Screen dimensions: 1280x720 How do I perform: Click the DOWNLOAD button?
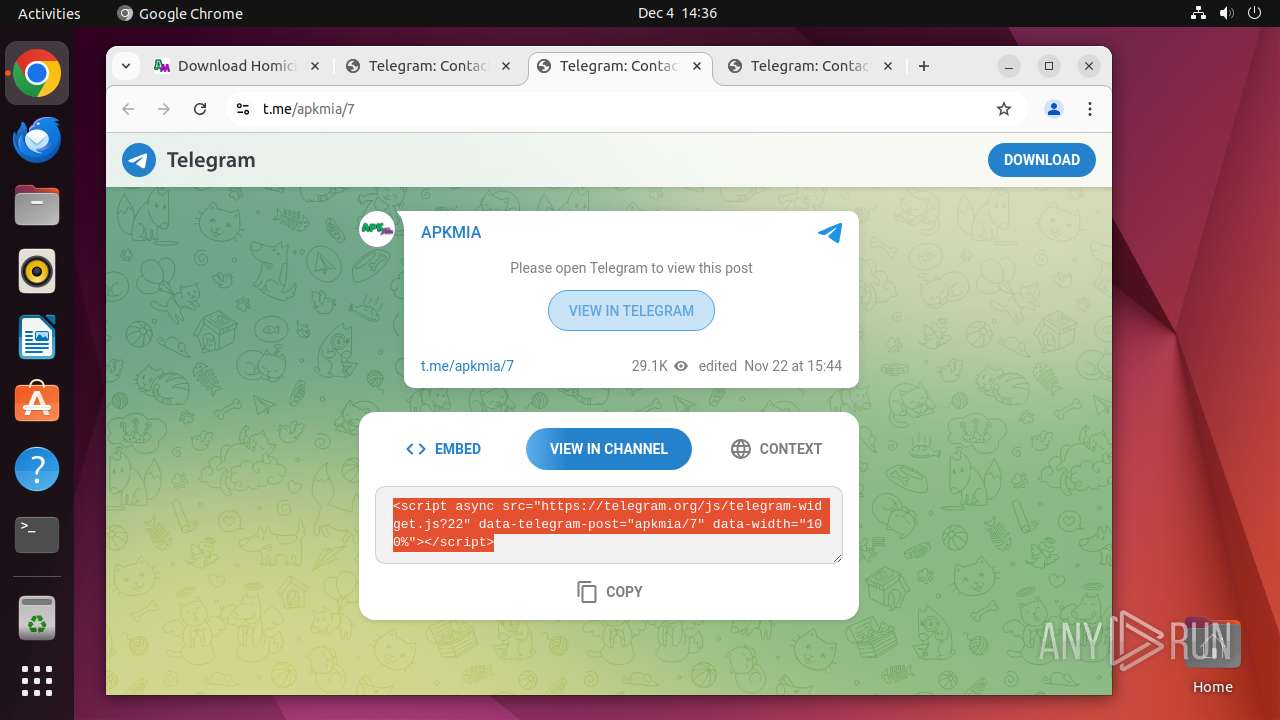[1042, 160]
